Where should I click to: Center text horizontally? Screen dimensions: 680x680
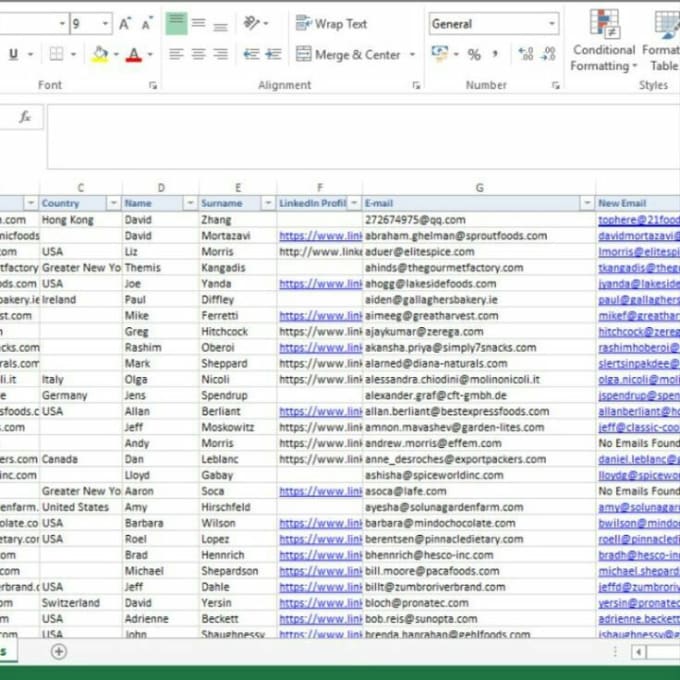(x=199, y=54)
